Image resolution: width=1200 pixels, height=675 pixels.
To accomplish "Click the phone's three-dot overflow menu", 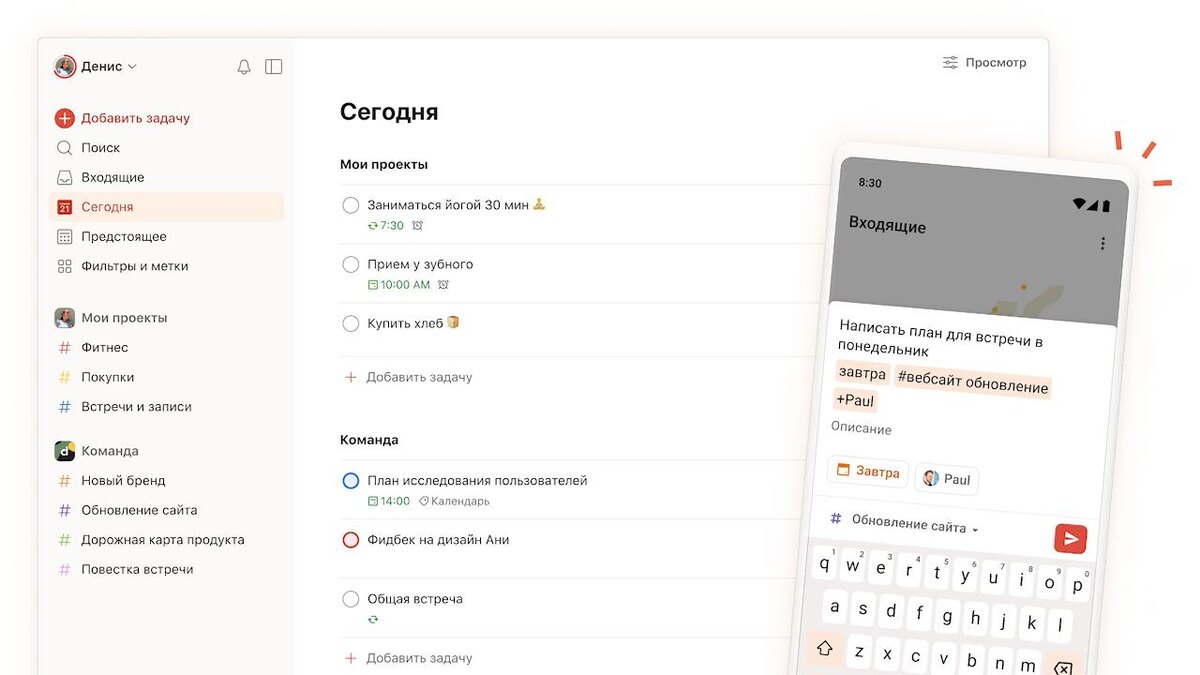I will (1103, 244).
